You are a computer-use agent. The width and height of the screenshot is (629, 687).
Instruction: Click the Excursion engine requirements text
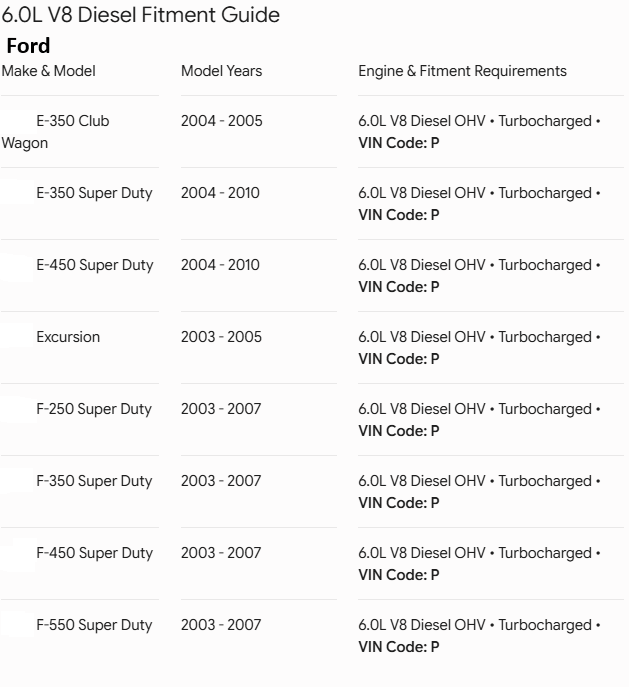479,348
